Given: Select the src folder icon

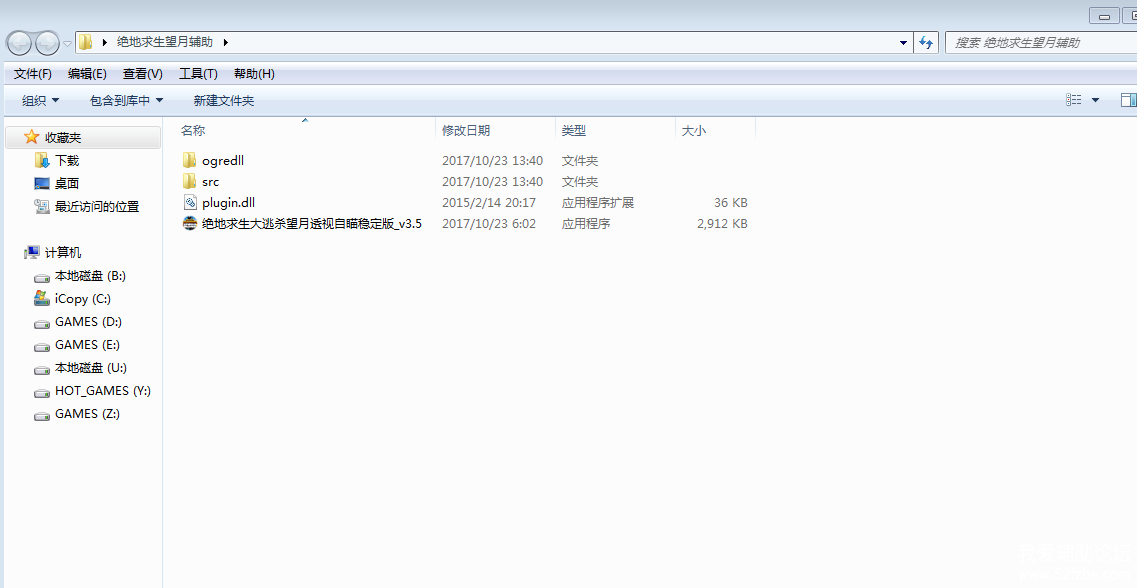Looking at the screenshot, I should coord(189,181).
